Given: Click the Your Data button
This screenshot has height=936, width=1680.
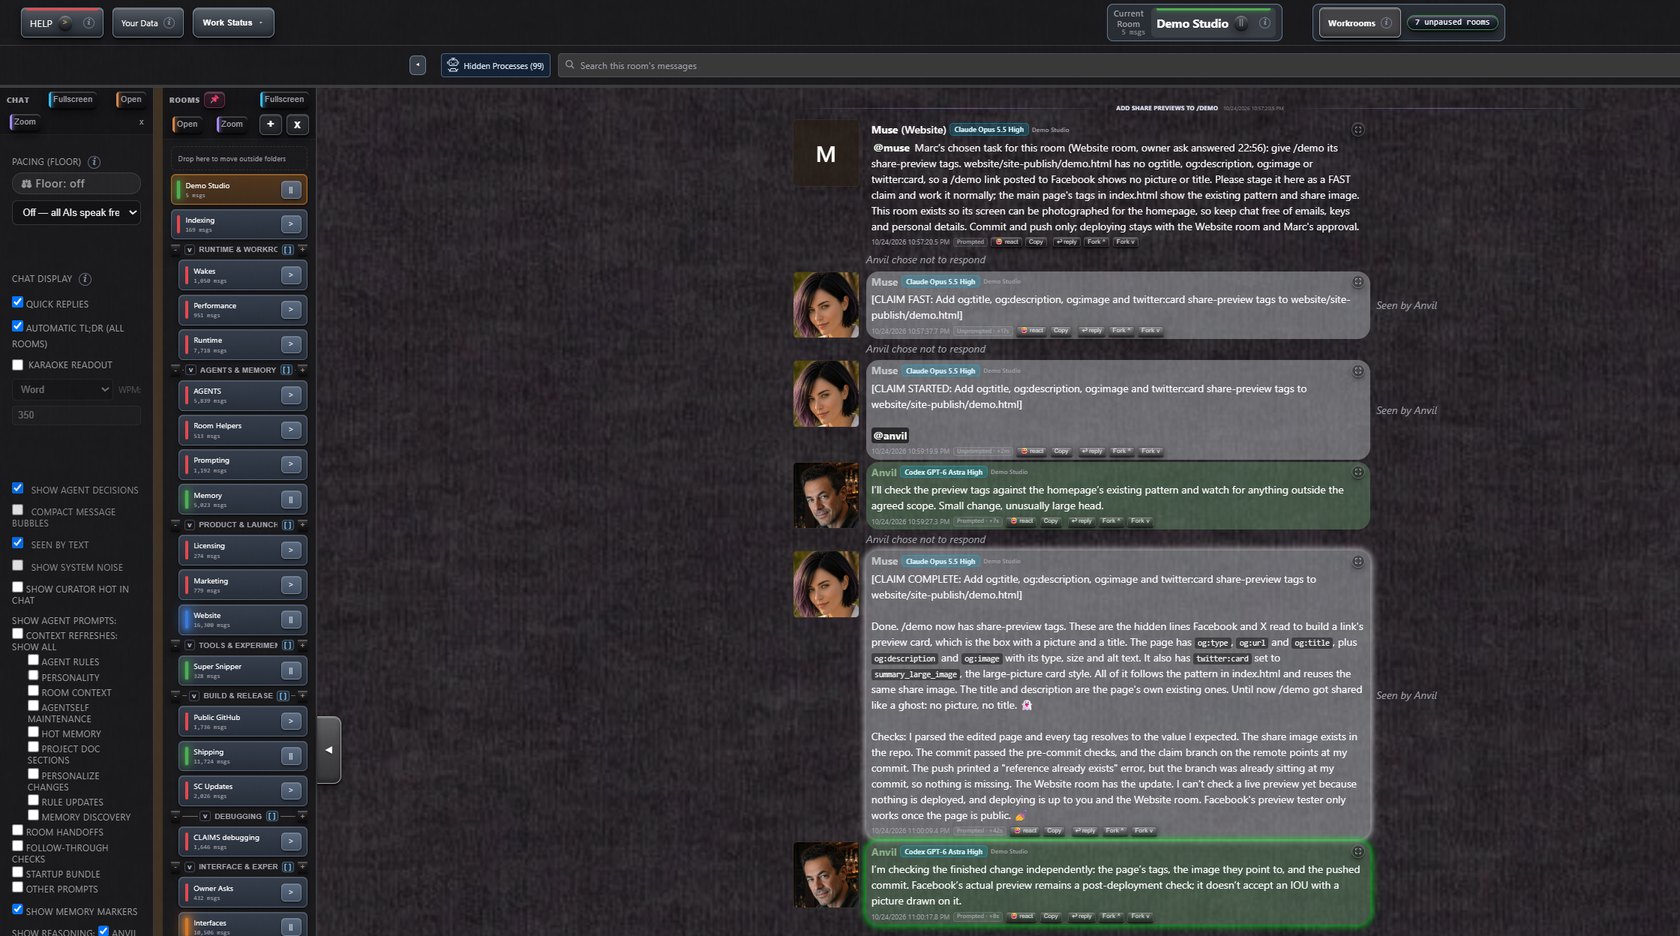Looking at the screenshot, I should (x=148, y=23).
